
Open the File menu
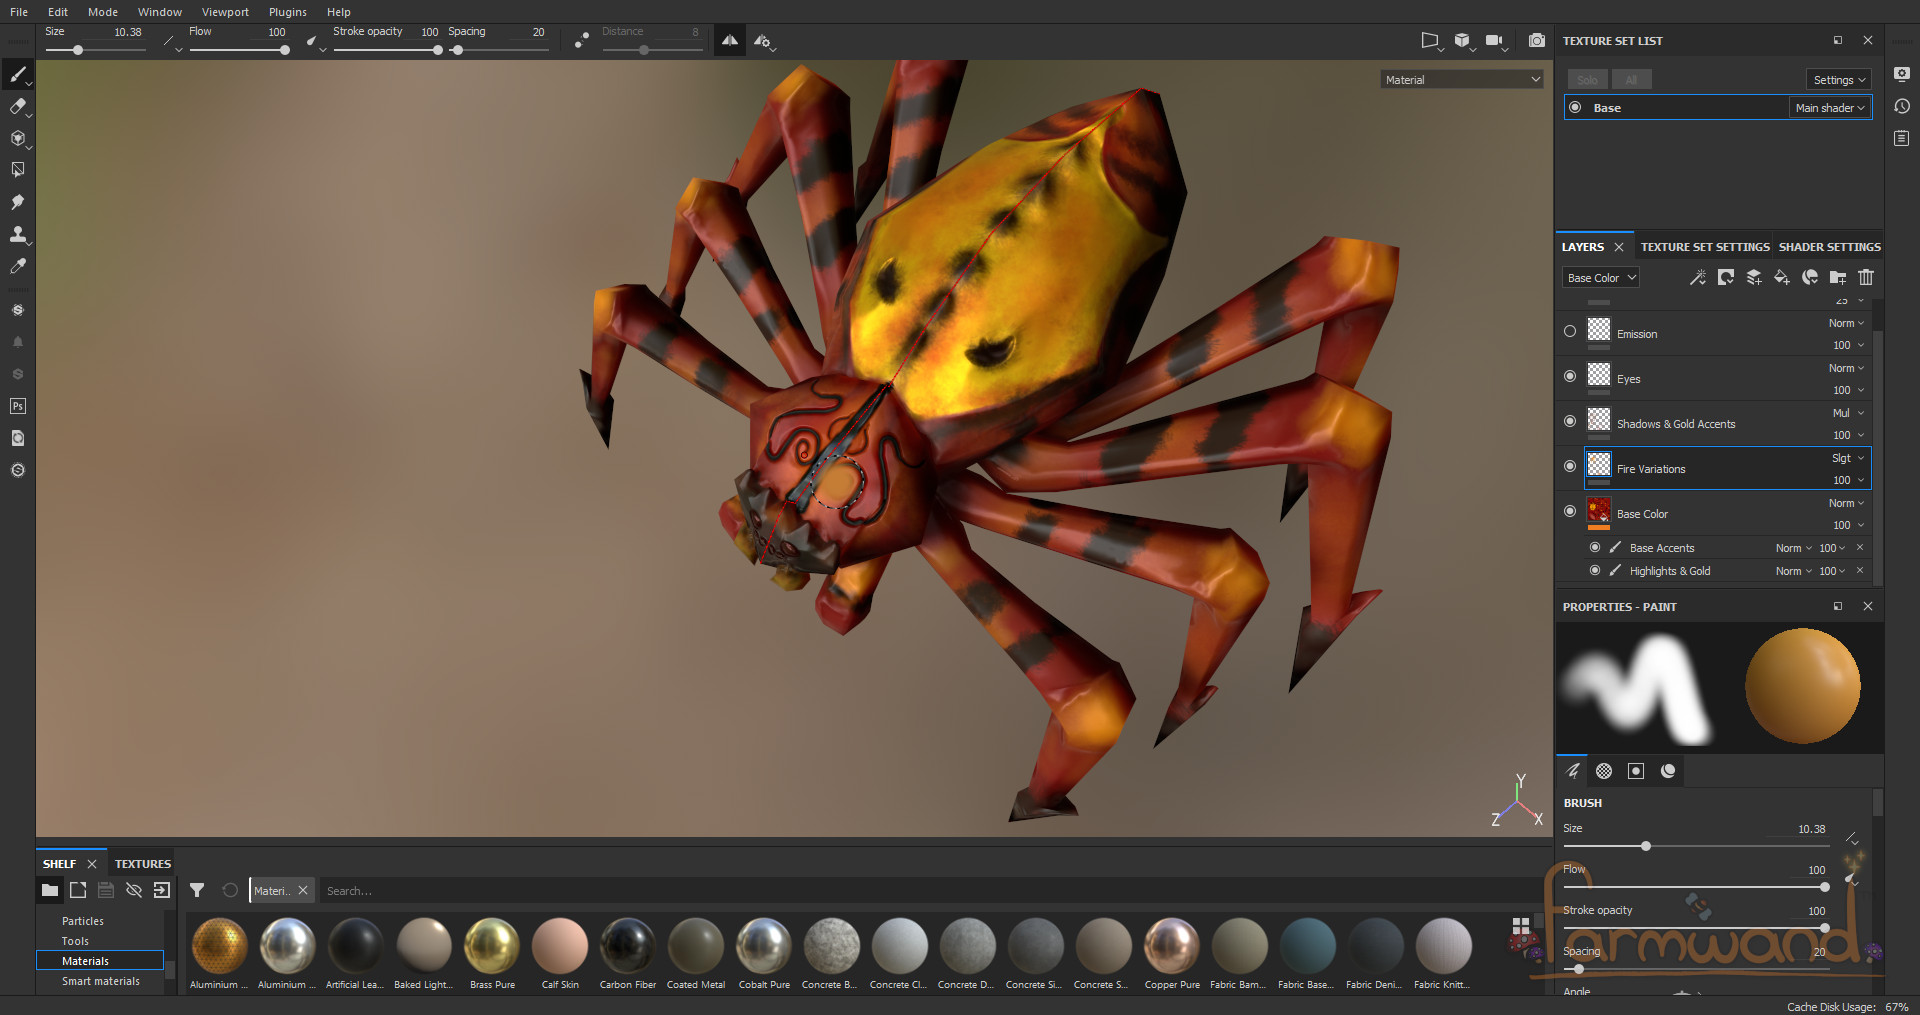coord(19,12)
